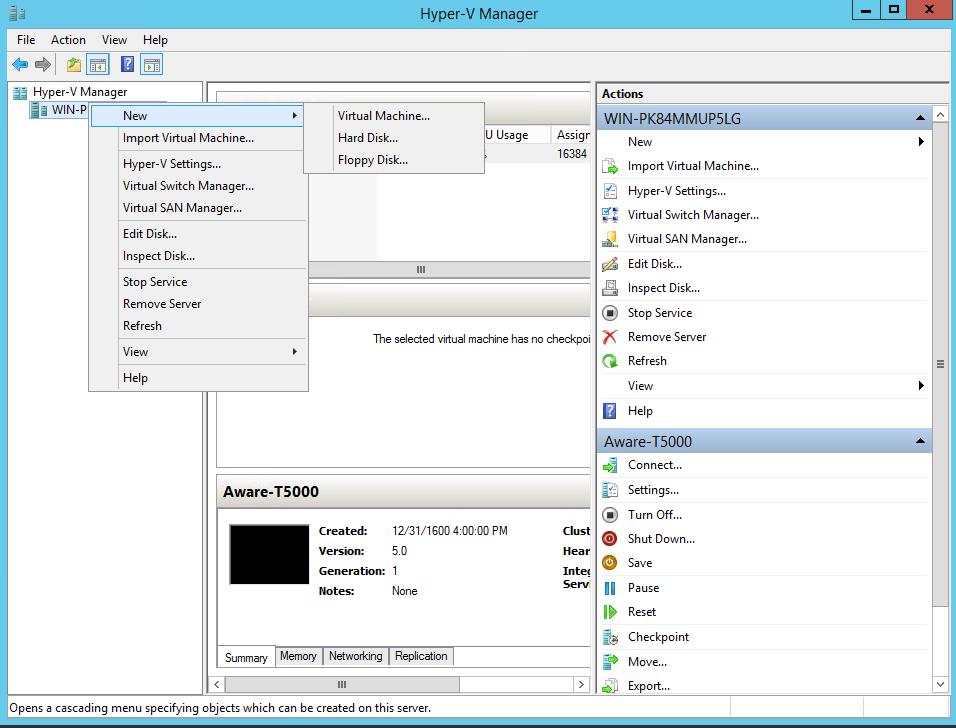Open the File menu

pos(26,40)
